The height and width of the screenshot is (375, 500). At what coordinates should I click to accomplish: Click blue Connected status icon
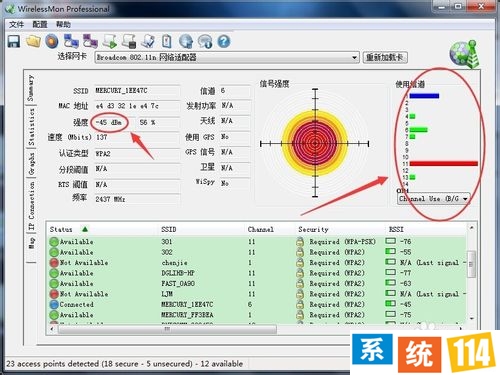tap(54, 304)
